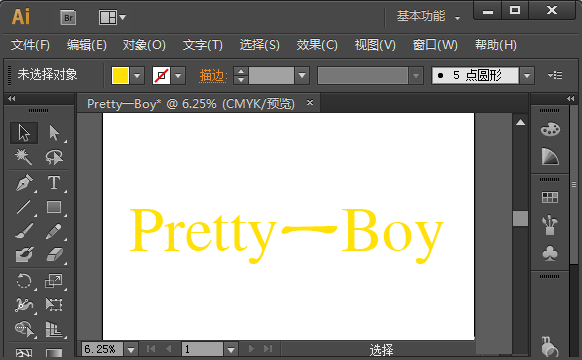Open the Color Guide panel icon
Image resolution: width=582 pixels, height=360 pixels.
tap(550, 157)
